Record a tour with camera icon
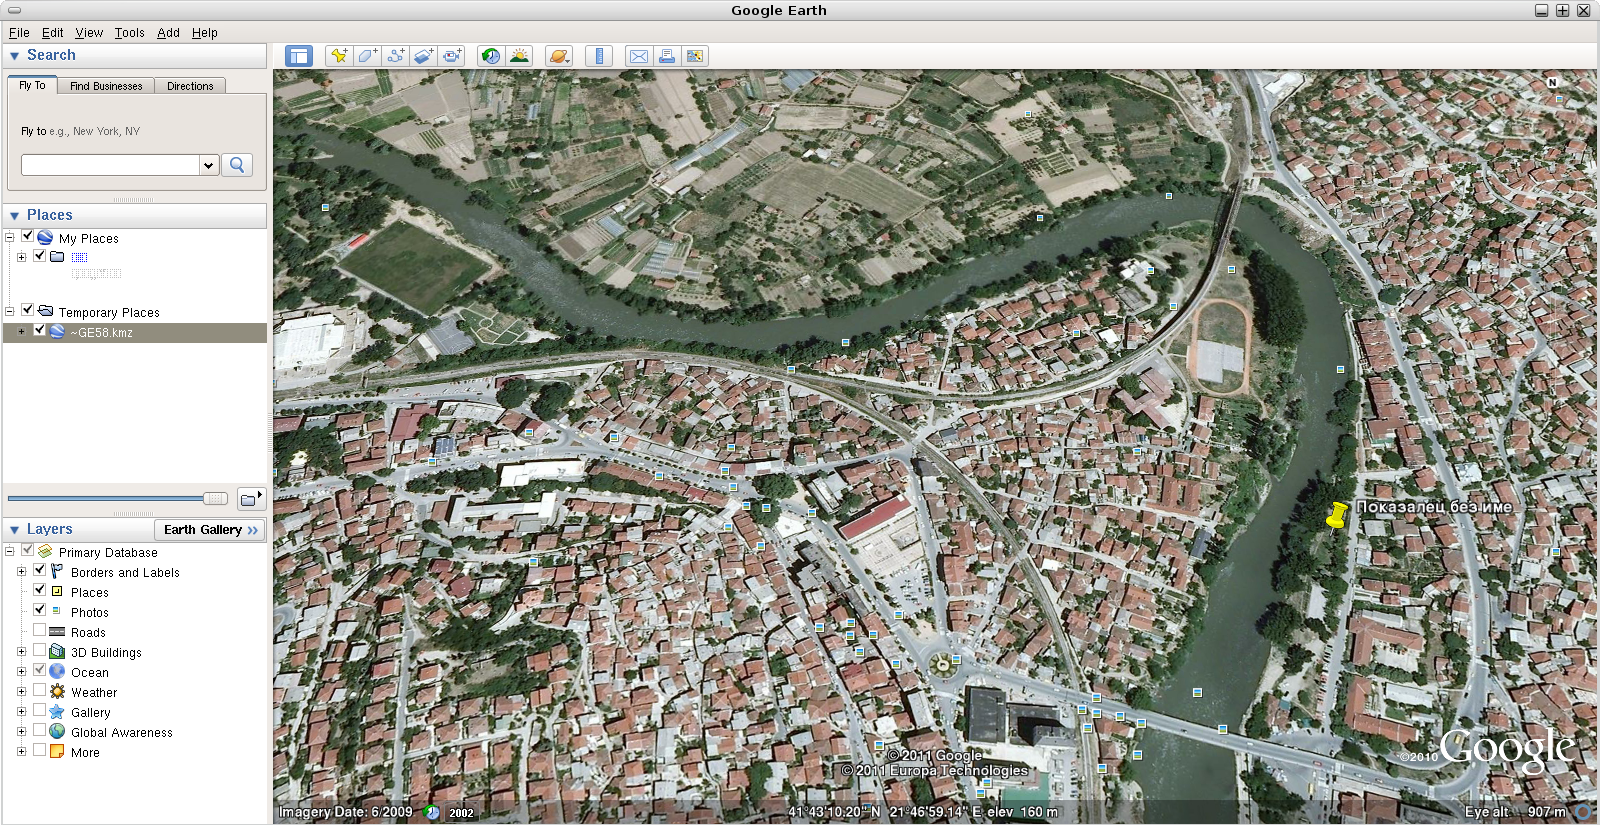The image size is (1600, 825). (452, 56)
